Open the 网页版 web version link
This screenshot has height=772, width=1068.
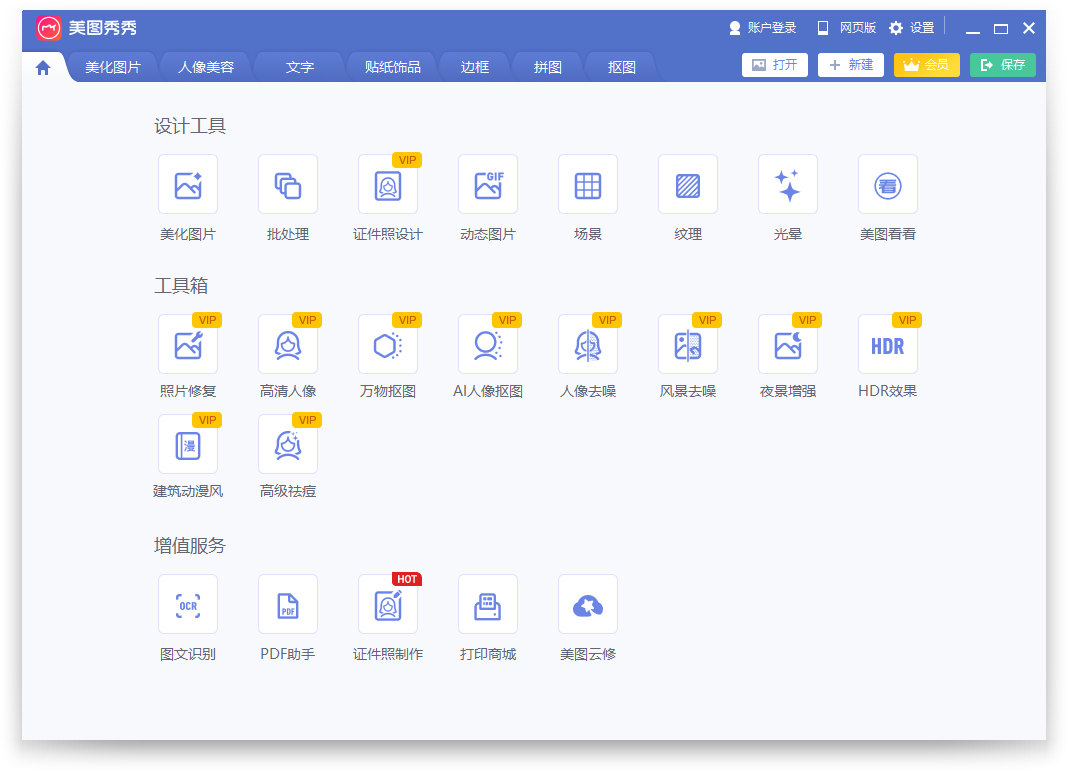[x=847, y=28]
